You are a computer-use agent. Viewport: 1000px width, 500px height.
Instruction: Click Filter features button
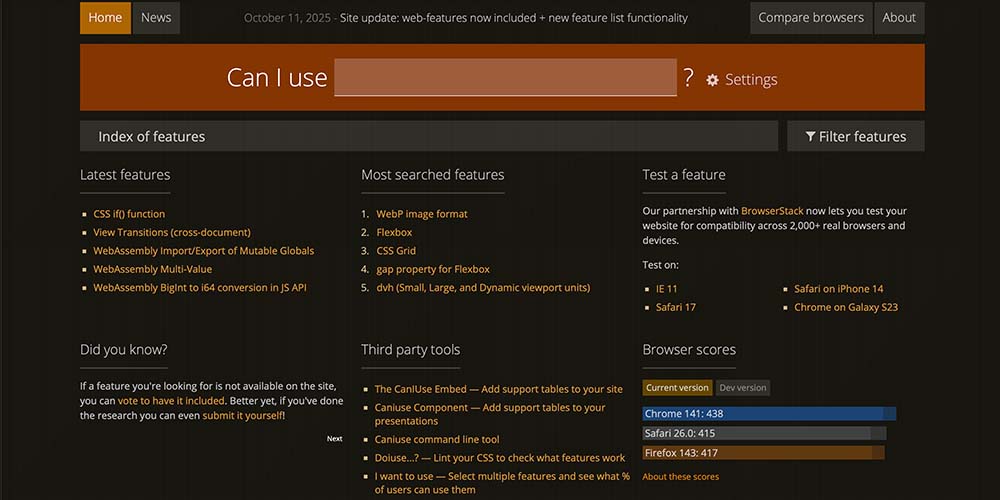[x=855, y=136]
